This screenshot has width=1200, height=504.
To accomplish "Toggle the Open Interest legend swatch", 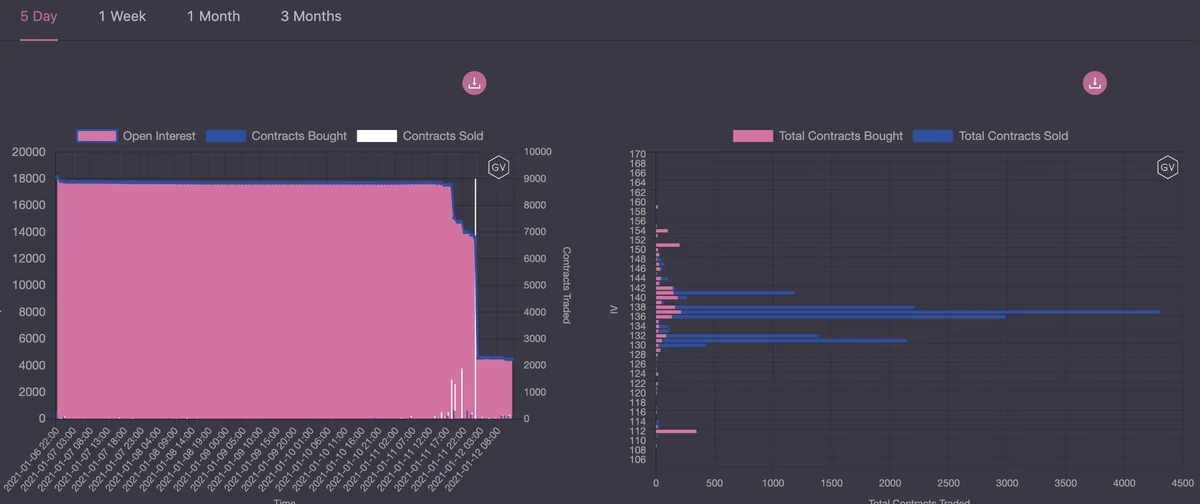I will [96, 136].
